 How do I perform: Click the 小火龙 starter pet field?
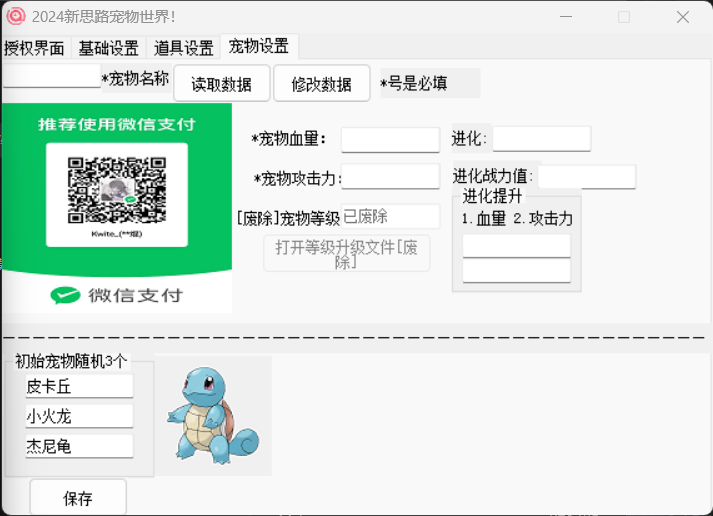[79, 416]
